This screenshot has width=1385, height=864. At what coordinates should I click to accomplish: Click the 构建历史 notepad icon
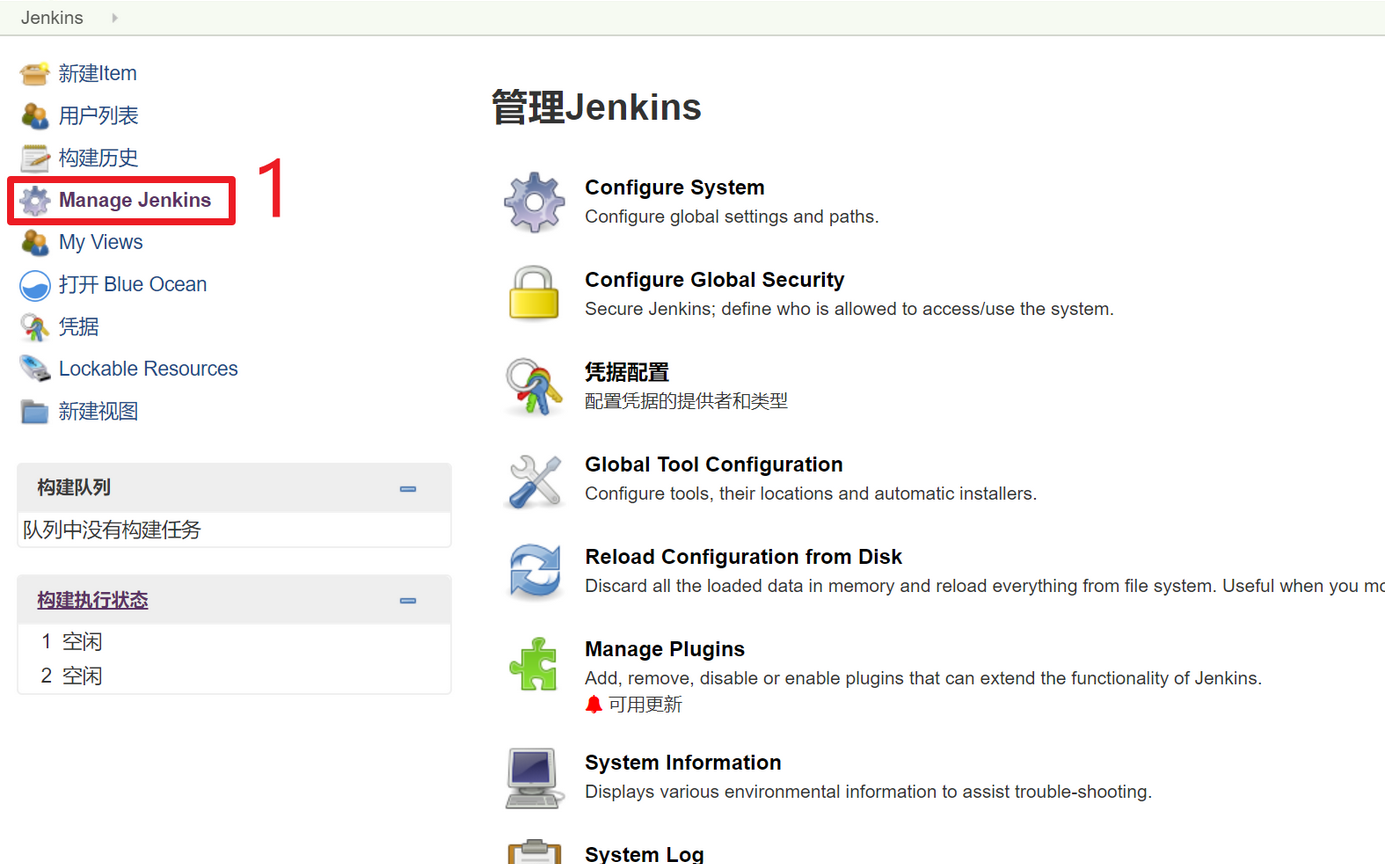pos(35,158)
